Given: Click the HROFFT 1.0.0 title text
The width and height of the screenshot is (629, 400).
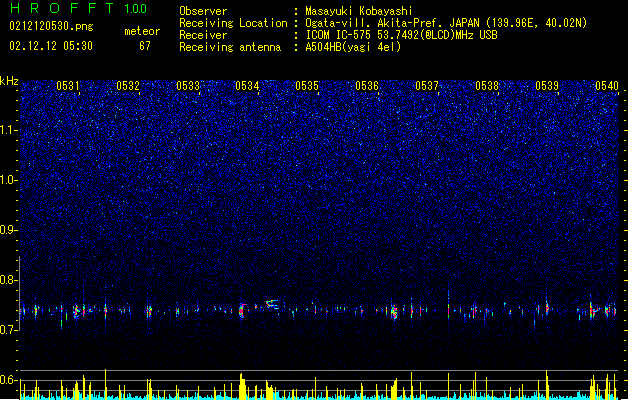Looking at the screenshot, I should (78, 8).
